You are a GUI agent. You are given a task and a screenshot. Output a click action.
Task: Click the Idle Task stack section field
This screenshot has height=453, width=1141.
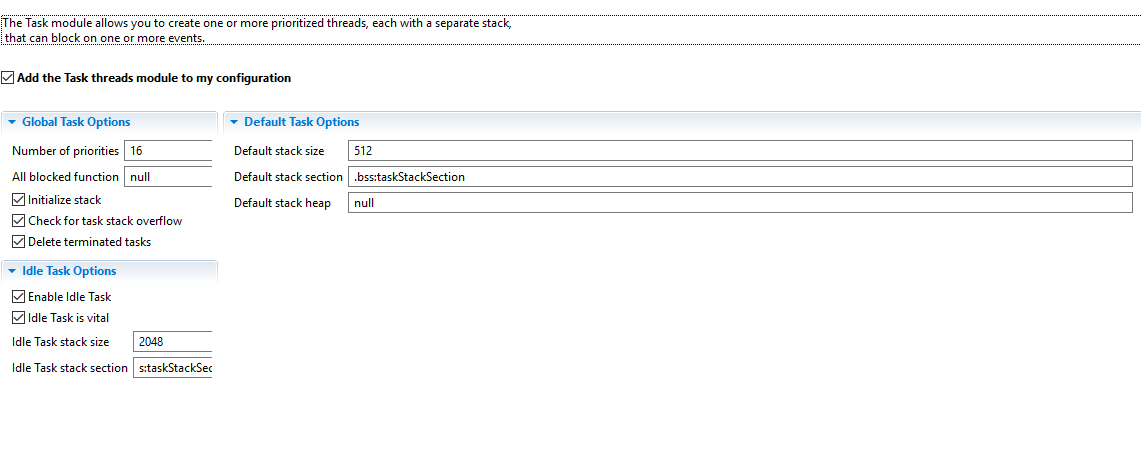click(x=172, y=368)
